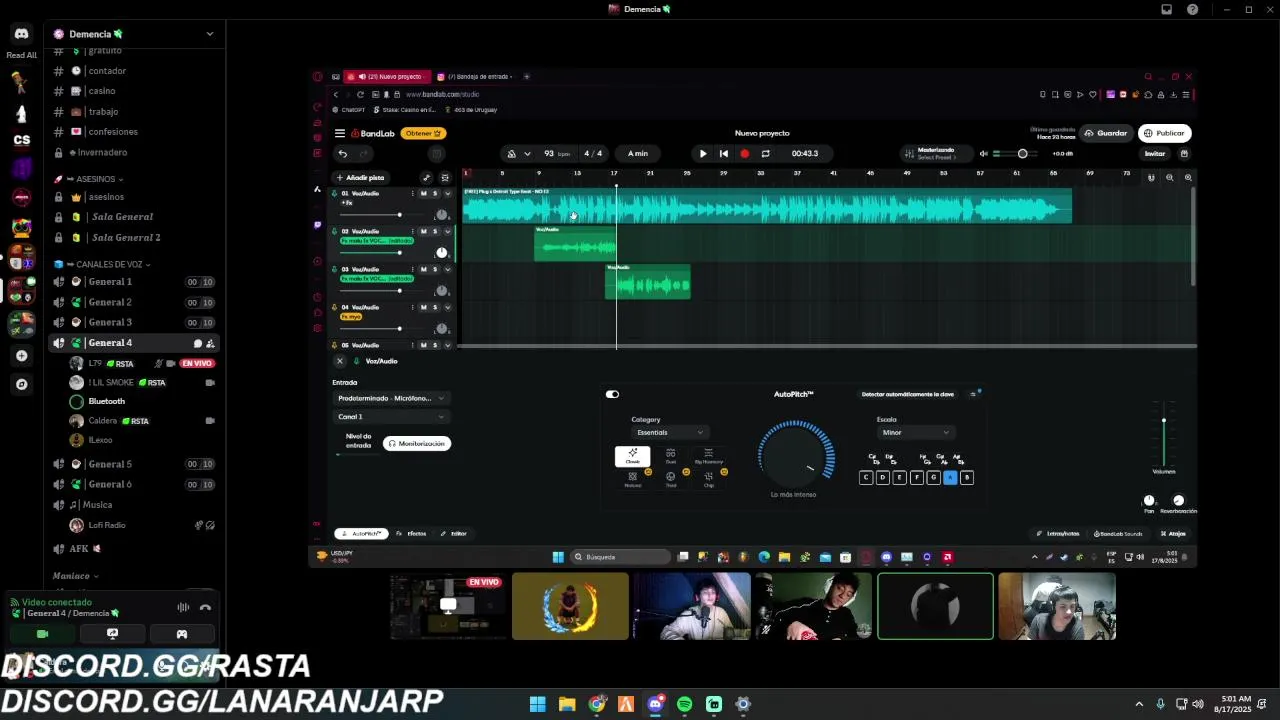Expand track 03 options chevron
Image resolution: width=1280 pixels, height=720 pixels.
coord(447,270)
